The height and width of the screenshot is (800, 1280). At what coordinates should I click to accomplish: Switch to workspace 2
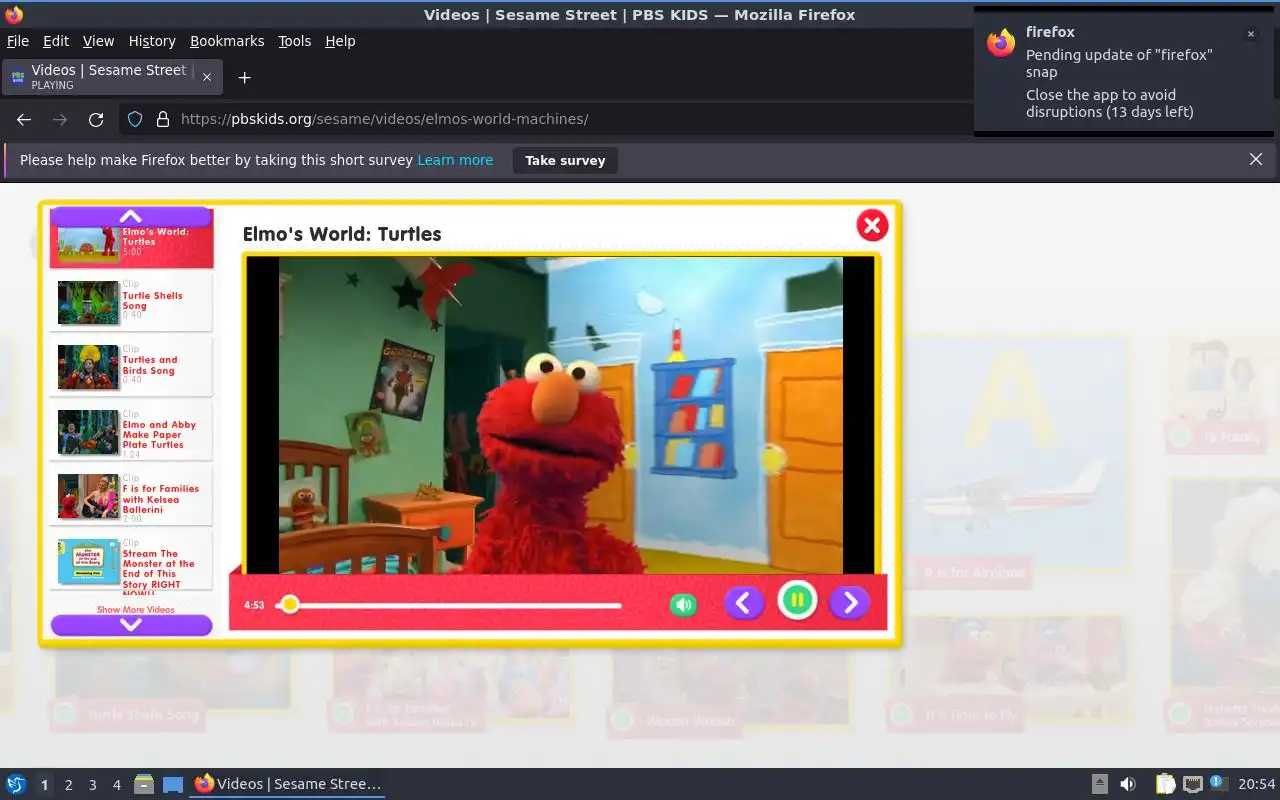69,785
